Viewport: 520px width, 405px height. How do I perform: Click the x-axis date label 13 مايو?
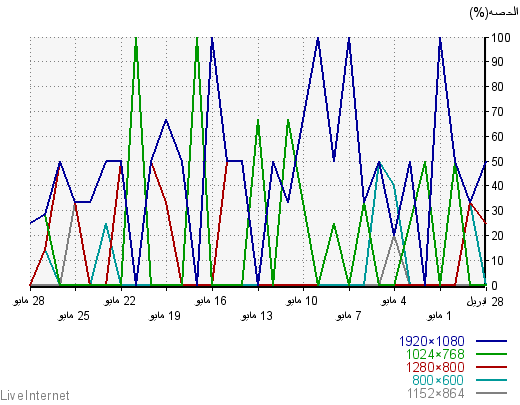(x=257, y=315)
